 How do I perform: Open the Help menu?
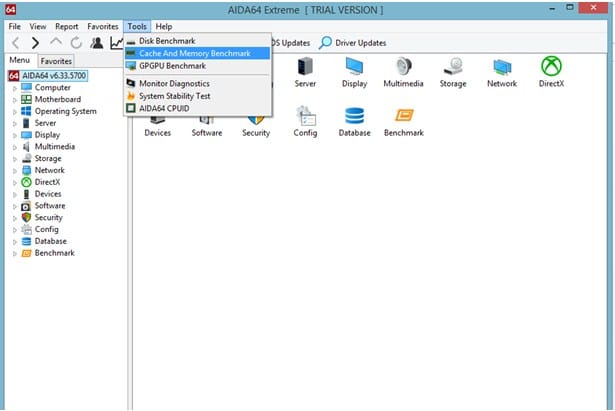(164, 26)
